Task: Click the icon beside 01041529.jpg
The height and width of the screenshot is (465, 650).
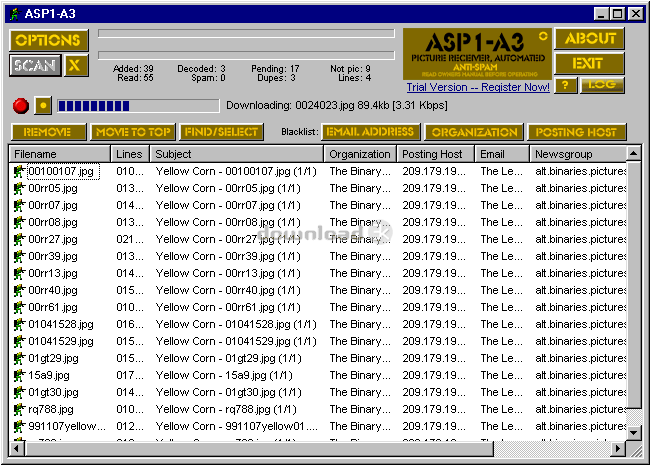Action: [19, 341]
